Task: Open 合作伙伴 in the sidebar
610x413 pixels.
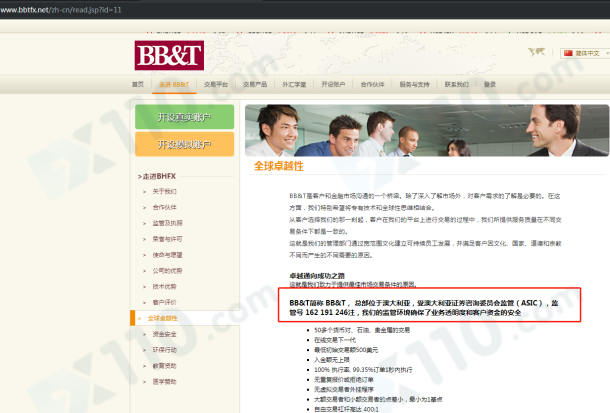Action: tap(164, 207)
